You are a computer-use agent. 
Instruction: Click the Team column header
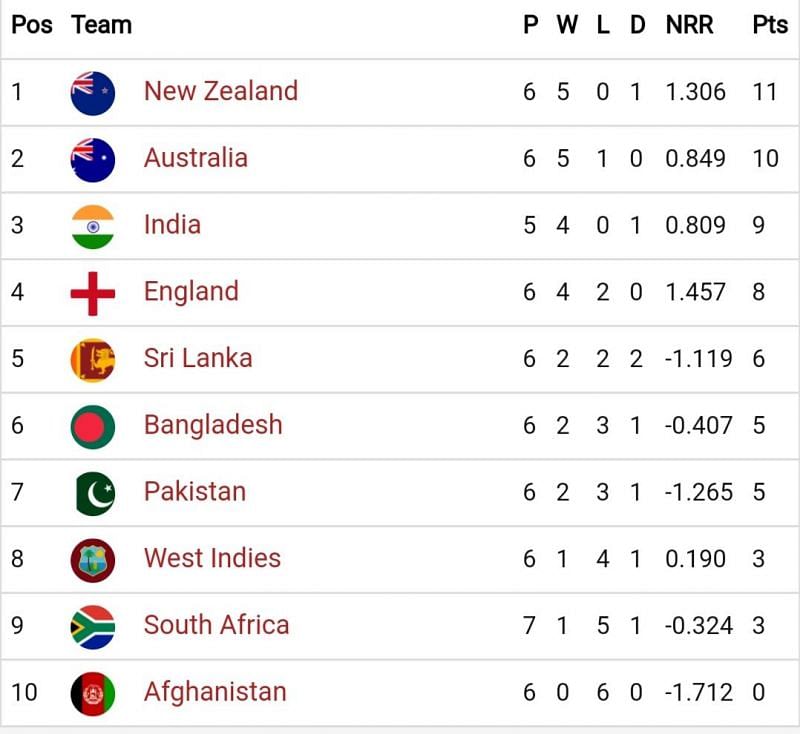pyautogui.click(x=102, y=24)
